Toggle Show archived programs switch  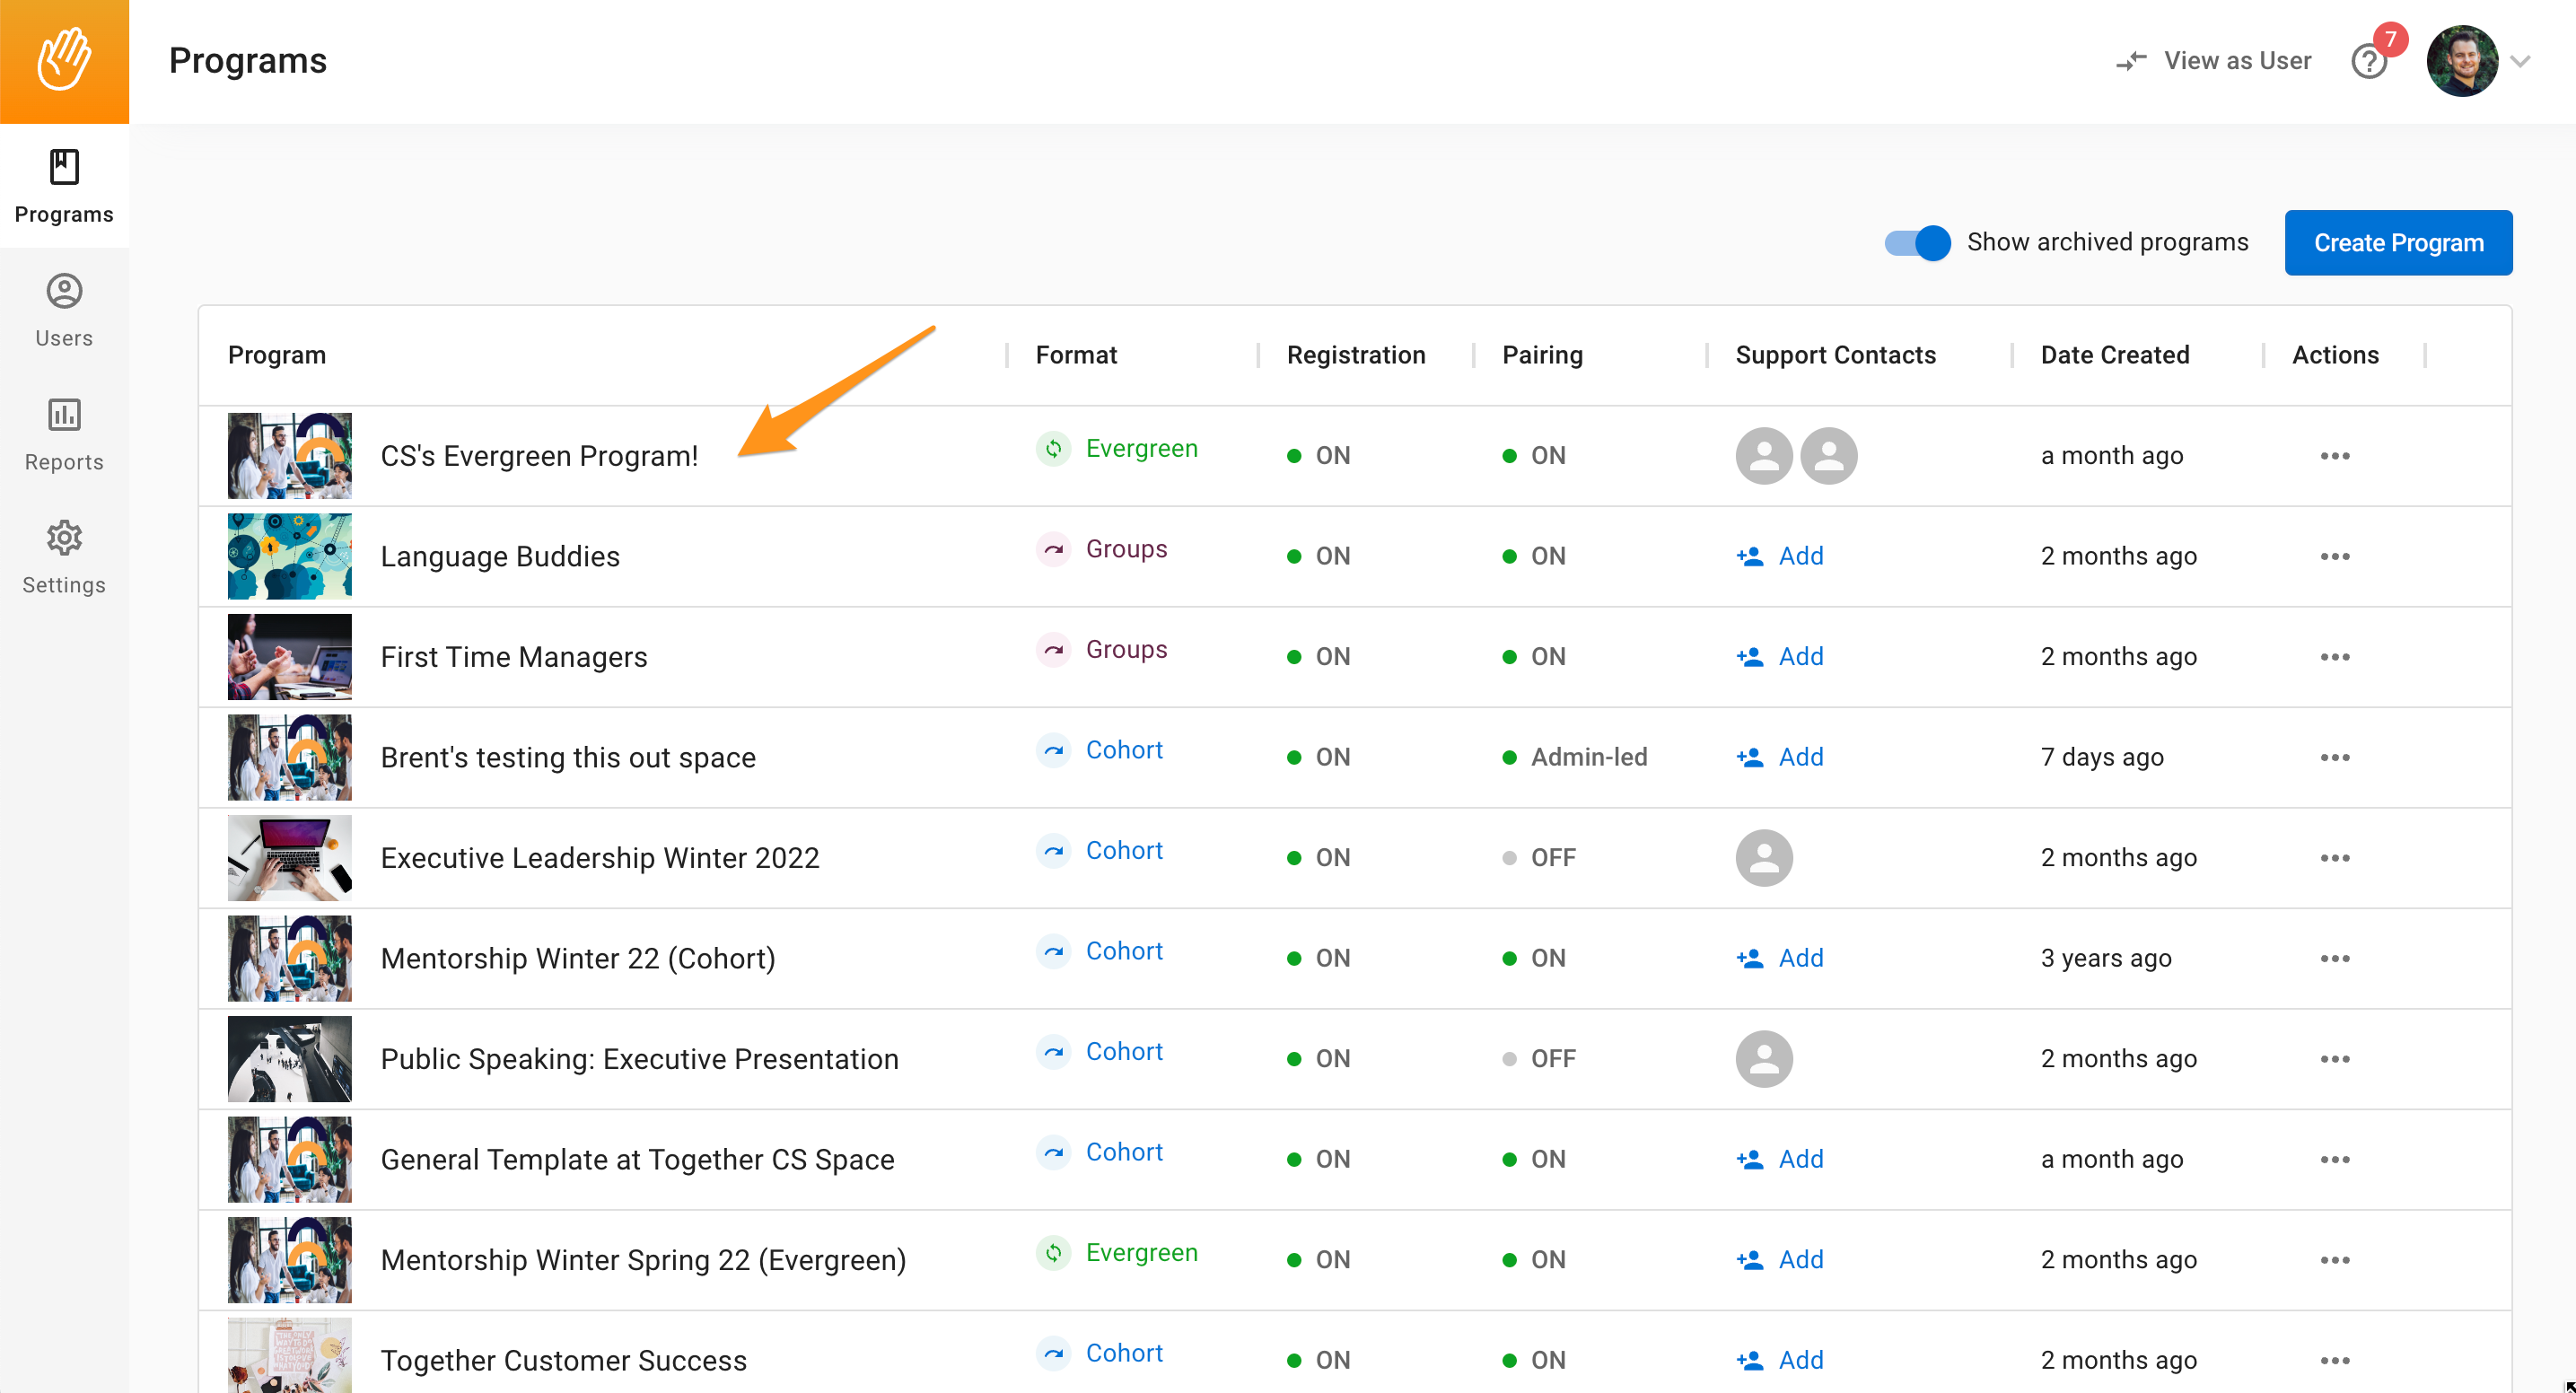[x=1916, y=243]
